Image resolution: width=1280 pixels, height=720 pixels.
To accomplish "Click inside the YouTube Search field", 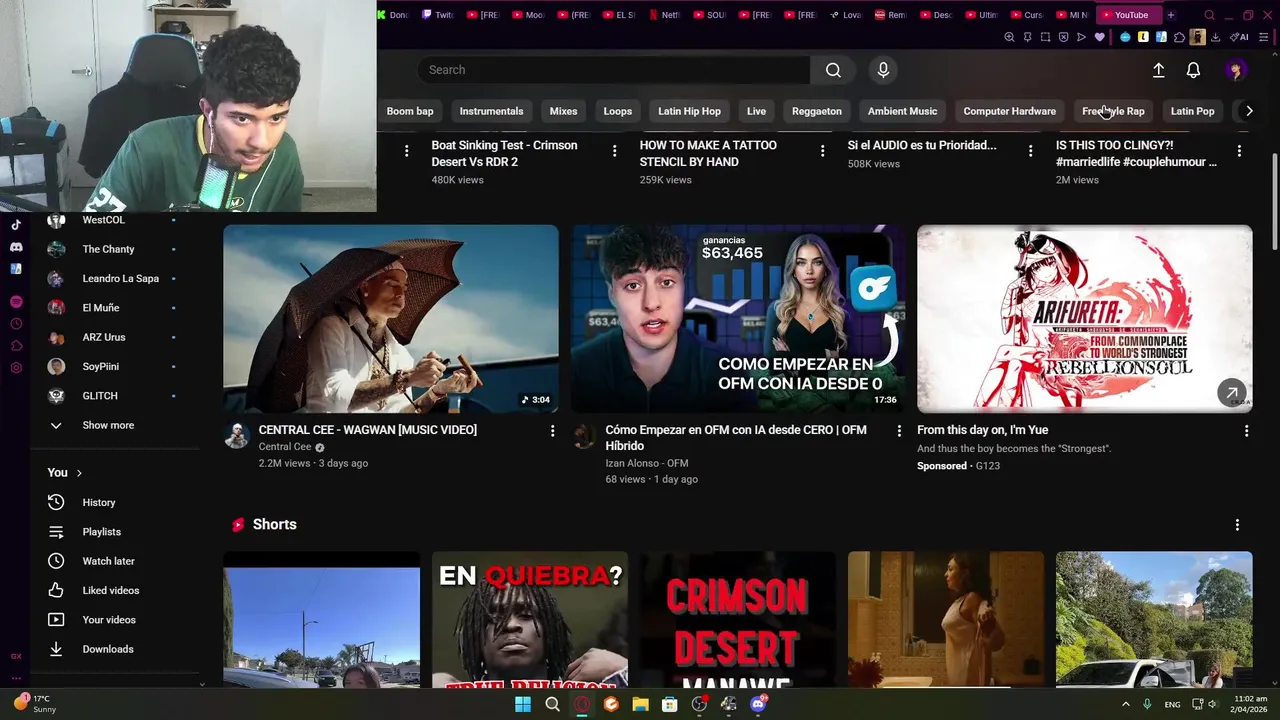I will pos(614,70).
